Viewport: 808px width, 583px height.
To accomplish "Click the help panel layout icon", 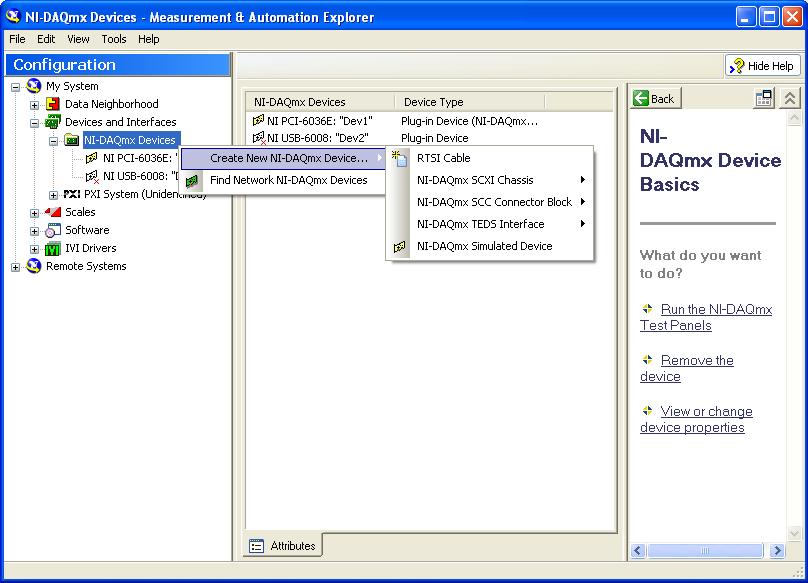I will pyautogui.click(x=764, y=98).
